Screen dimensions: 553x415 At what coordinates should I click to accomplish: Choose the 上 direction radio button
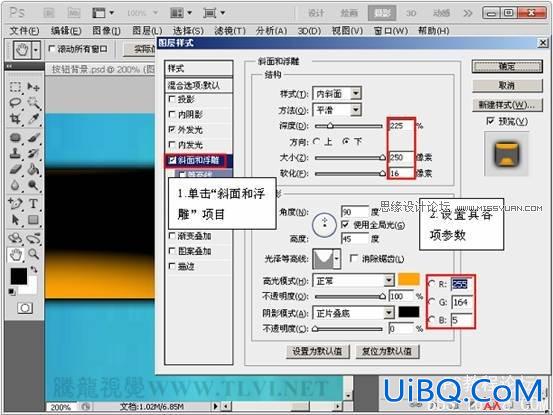(x=316, y=141)
